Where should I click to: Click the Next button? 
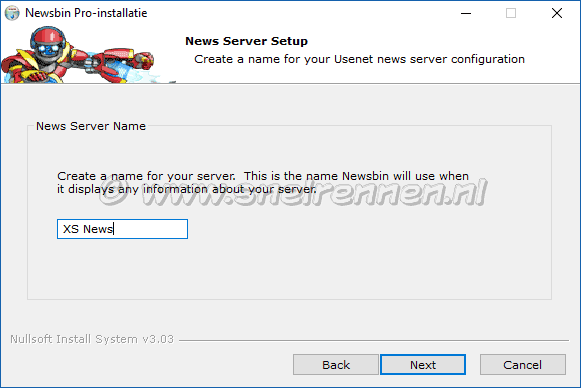423,365
